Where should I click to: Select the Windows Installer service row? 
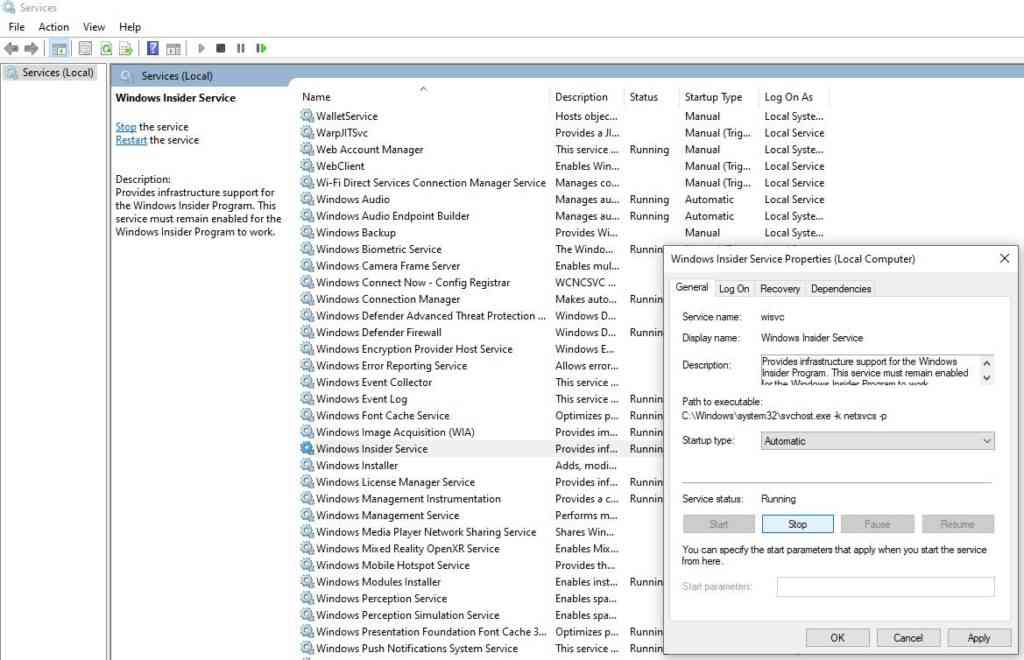click(x=357, y=465)
